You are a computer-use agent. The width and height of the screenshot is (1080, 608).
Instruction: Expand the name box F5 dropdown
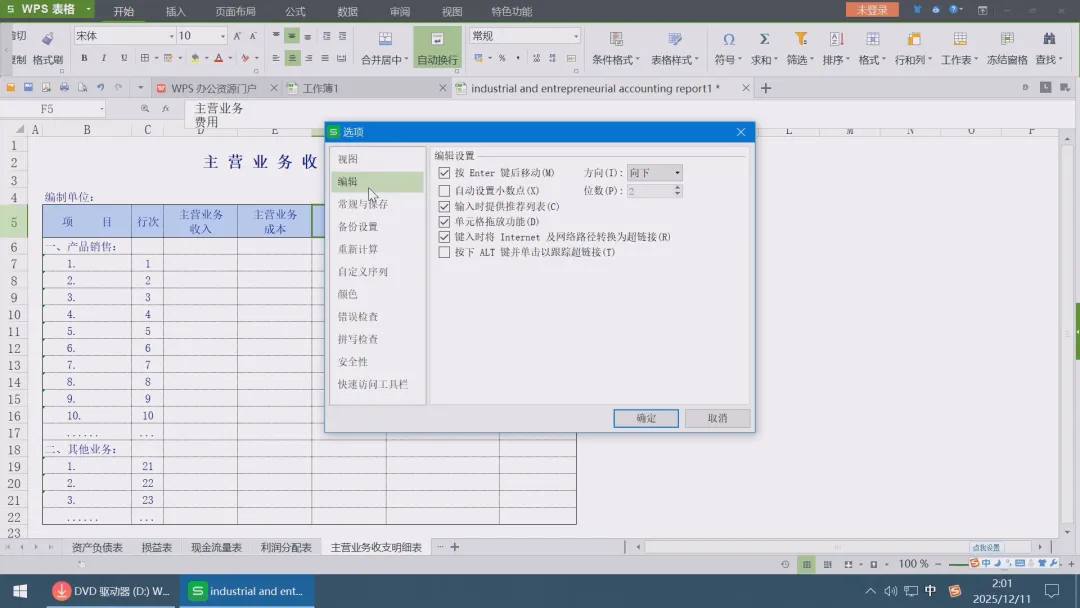pyautogui.click(x=101, y=109)
